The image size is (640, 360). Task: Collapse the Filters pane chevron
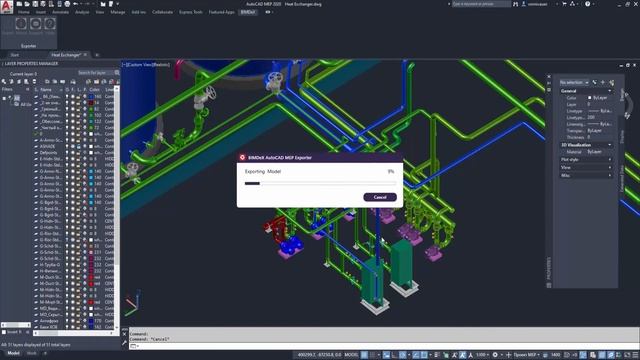(27, 89)
